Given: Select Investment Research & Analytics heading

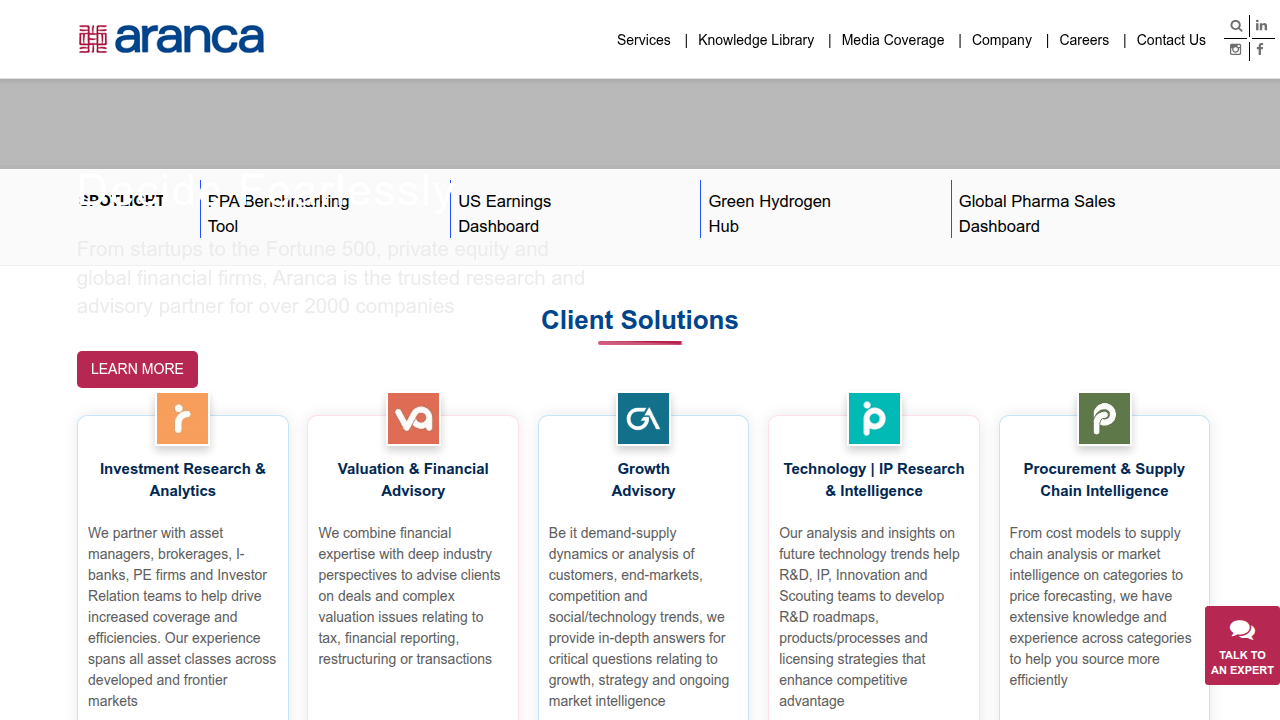Looking at the screenshot, I should pyautogui.click(x=183, y=480).
